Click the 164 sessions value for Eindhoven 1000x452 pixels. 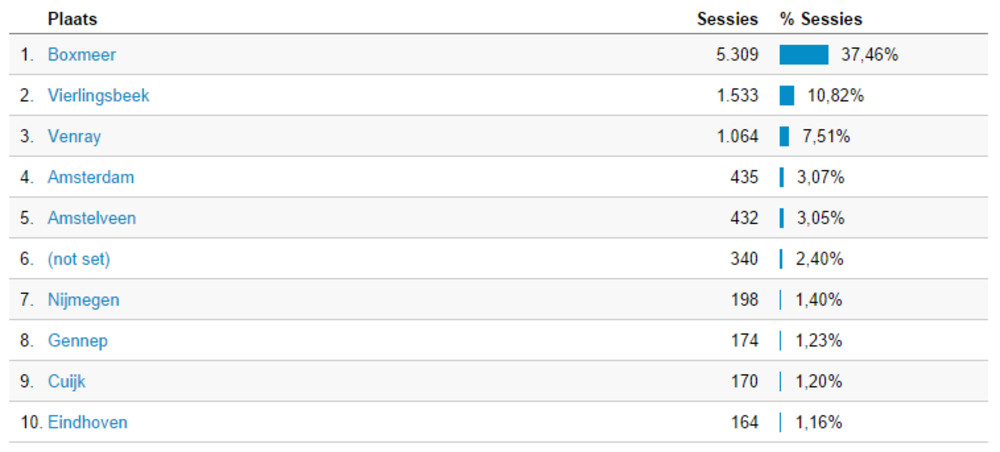click(744, 422)
